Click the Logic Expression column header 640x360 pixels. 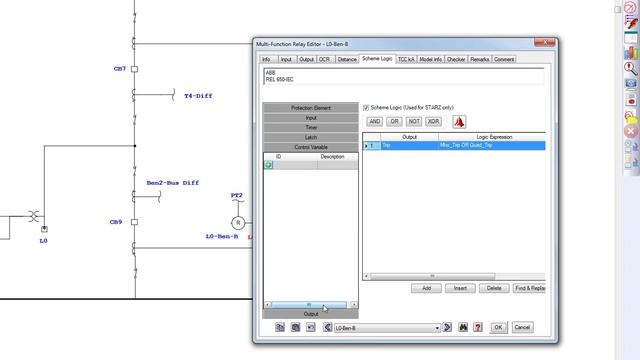[492, 137]
